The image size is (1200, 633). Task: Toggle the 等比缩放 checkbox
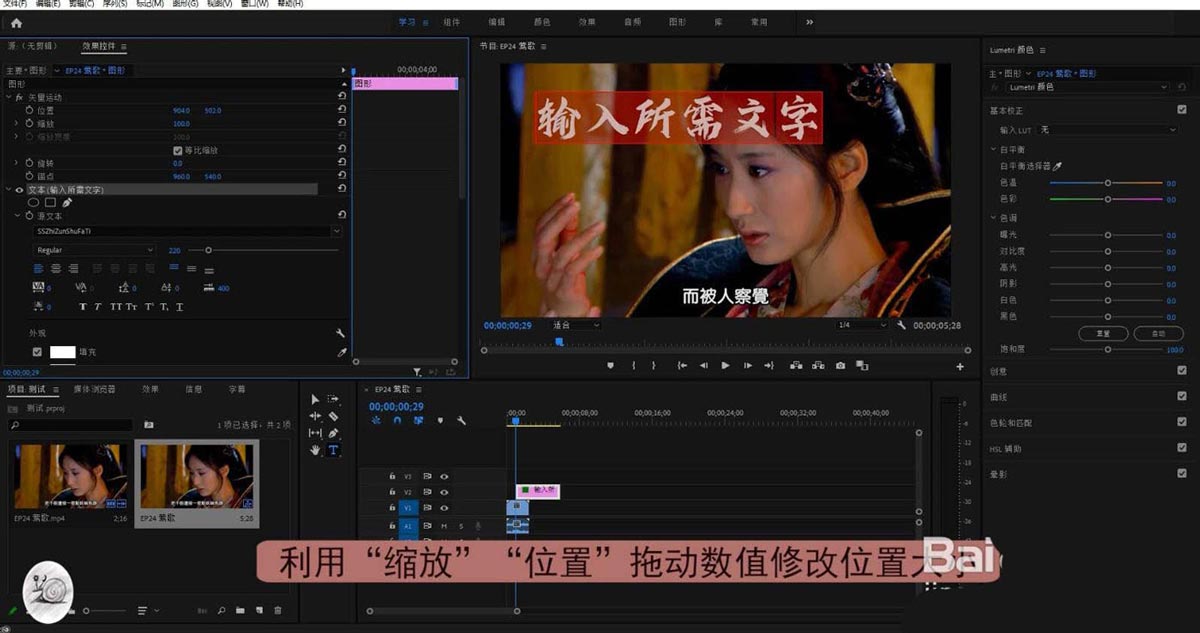pyautogui.click(x=178, y=150)
